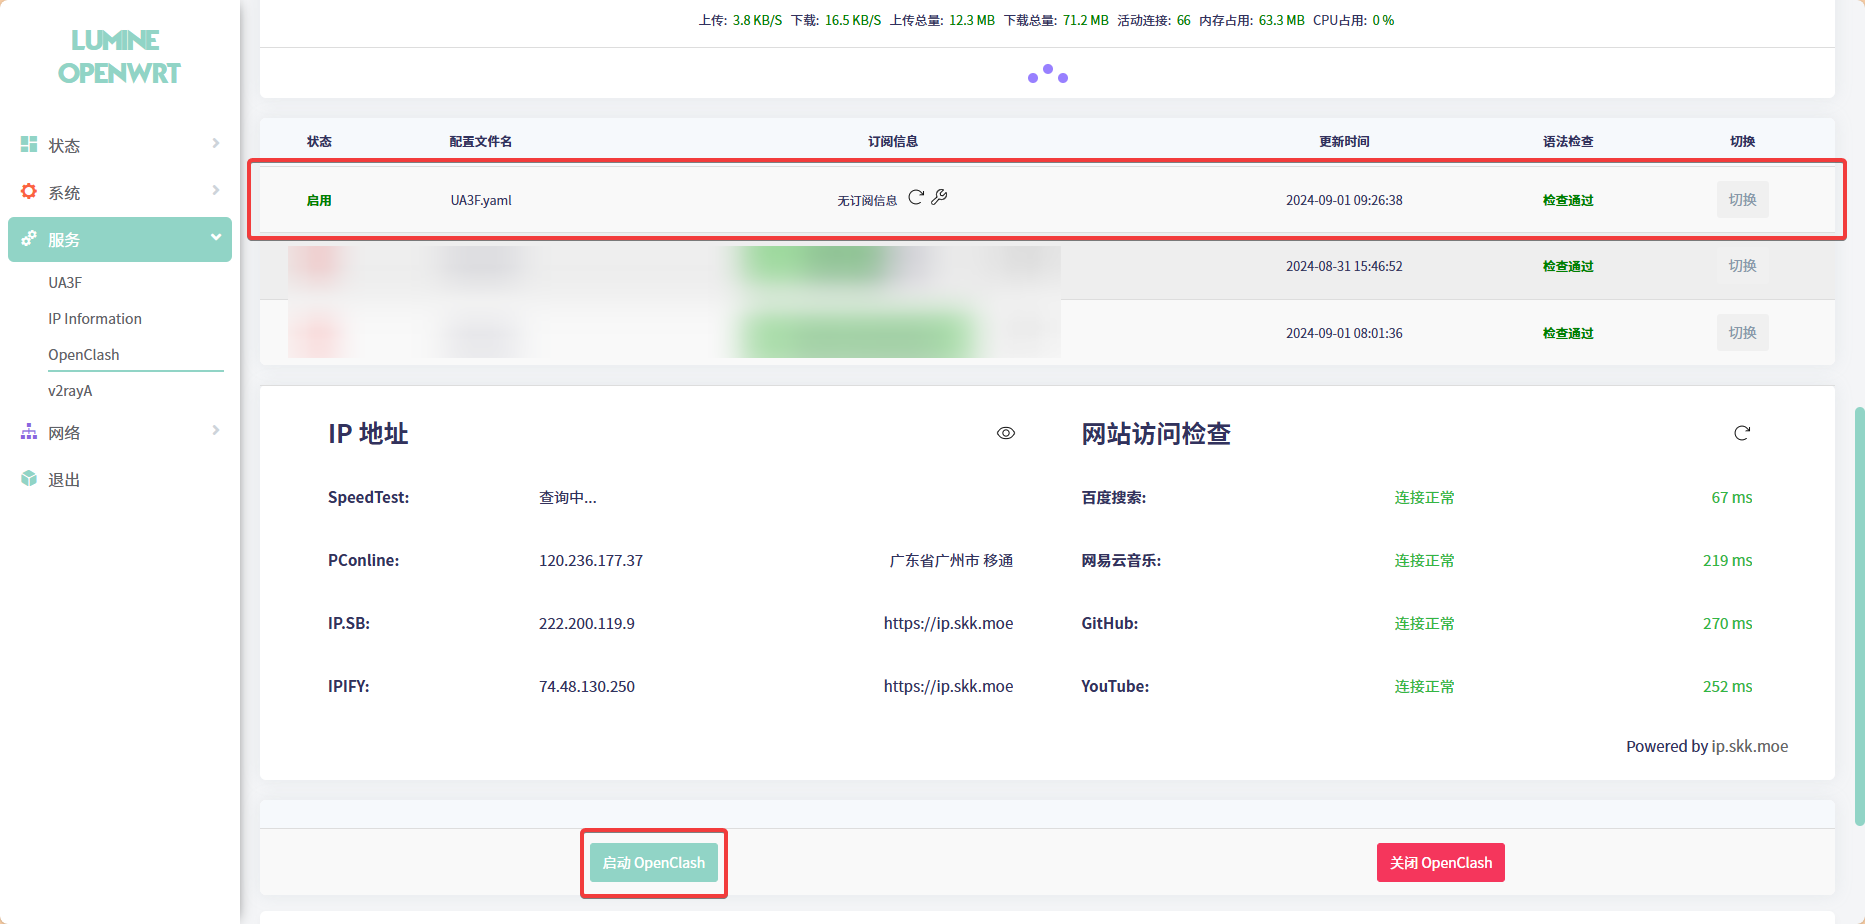Click the network icon in sidebar

[29, 432]
